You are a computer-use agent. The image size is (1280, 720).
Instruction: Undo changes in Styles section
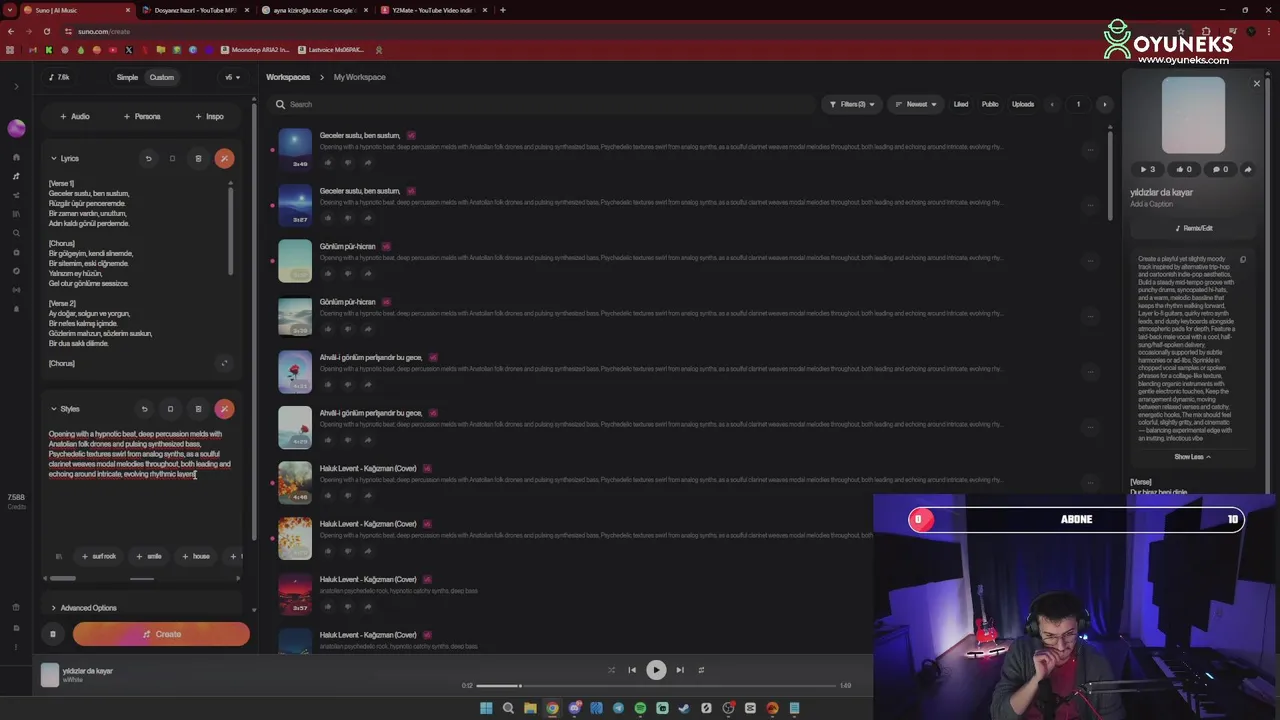point(144,408)
